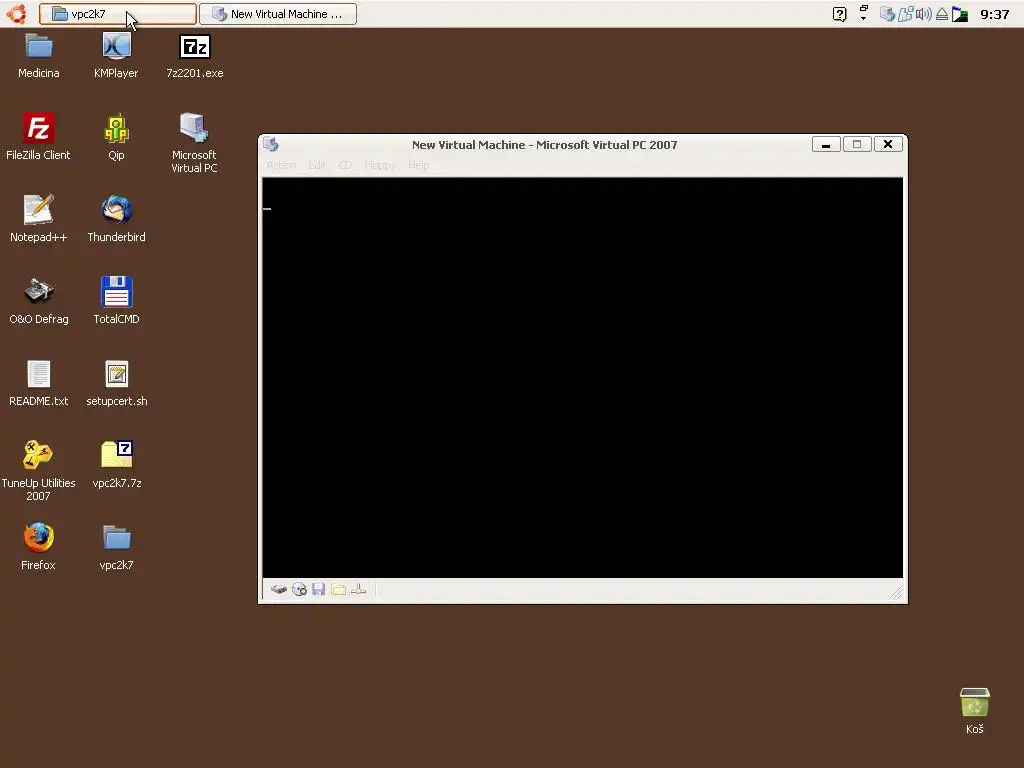Click the Virtual PC tray icon
This screenshot has height=768, width=1024.
(x=887, y=14)
